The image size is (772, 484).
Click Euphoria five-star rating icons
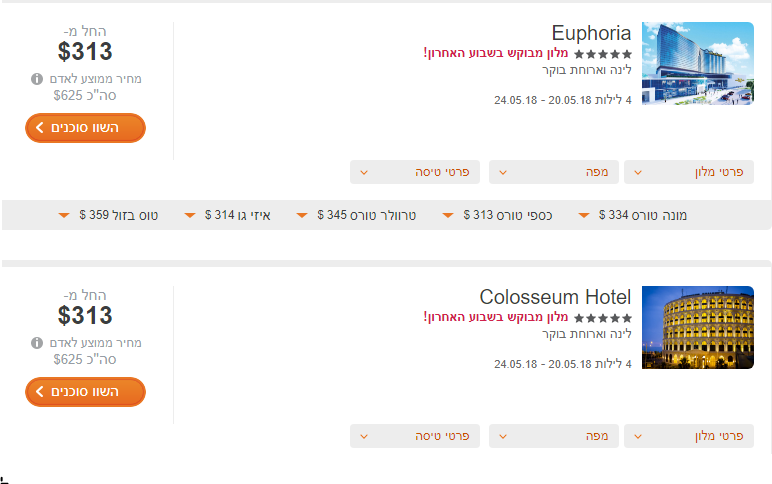[603, 54]
